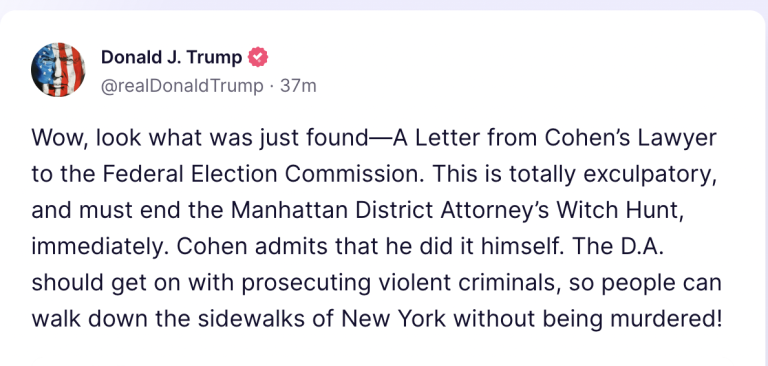The height and width of the screenshot is (366, 768).
Task: Click the phrase "Cohen's Lawyer"
Action: click(631, 139)
